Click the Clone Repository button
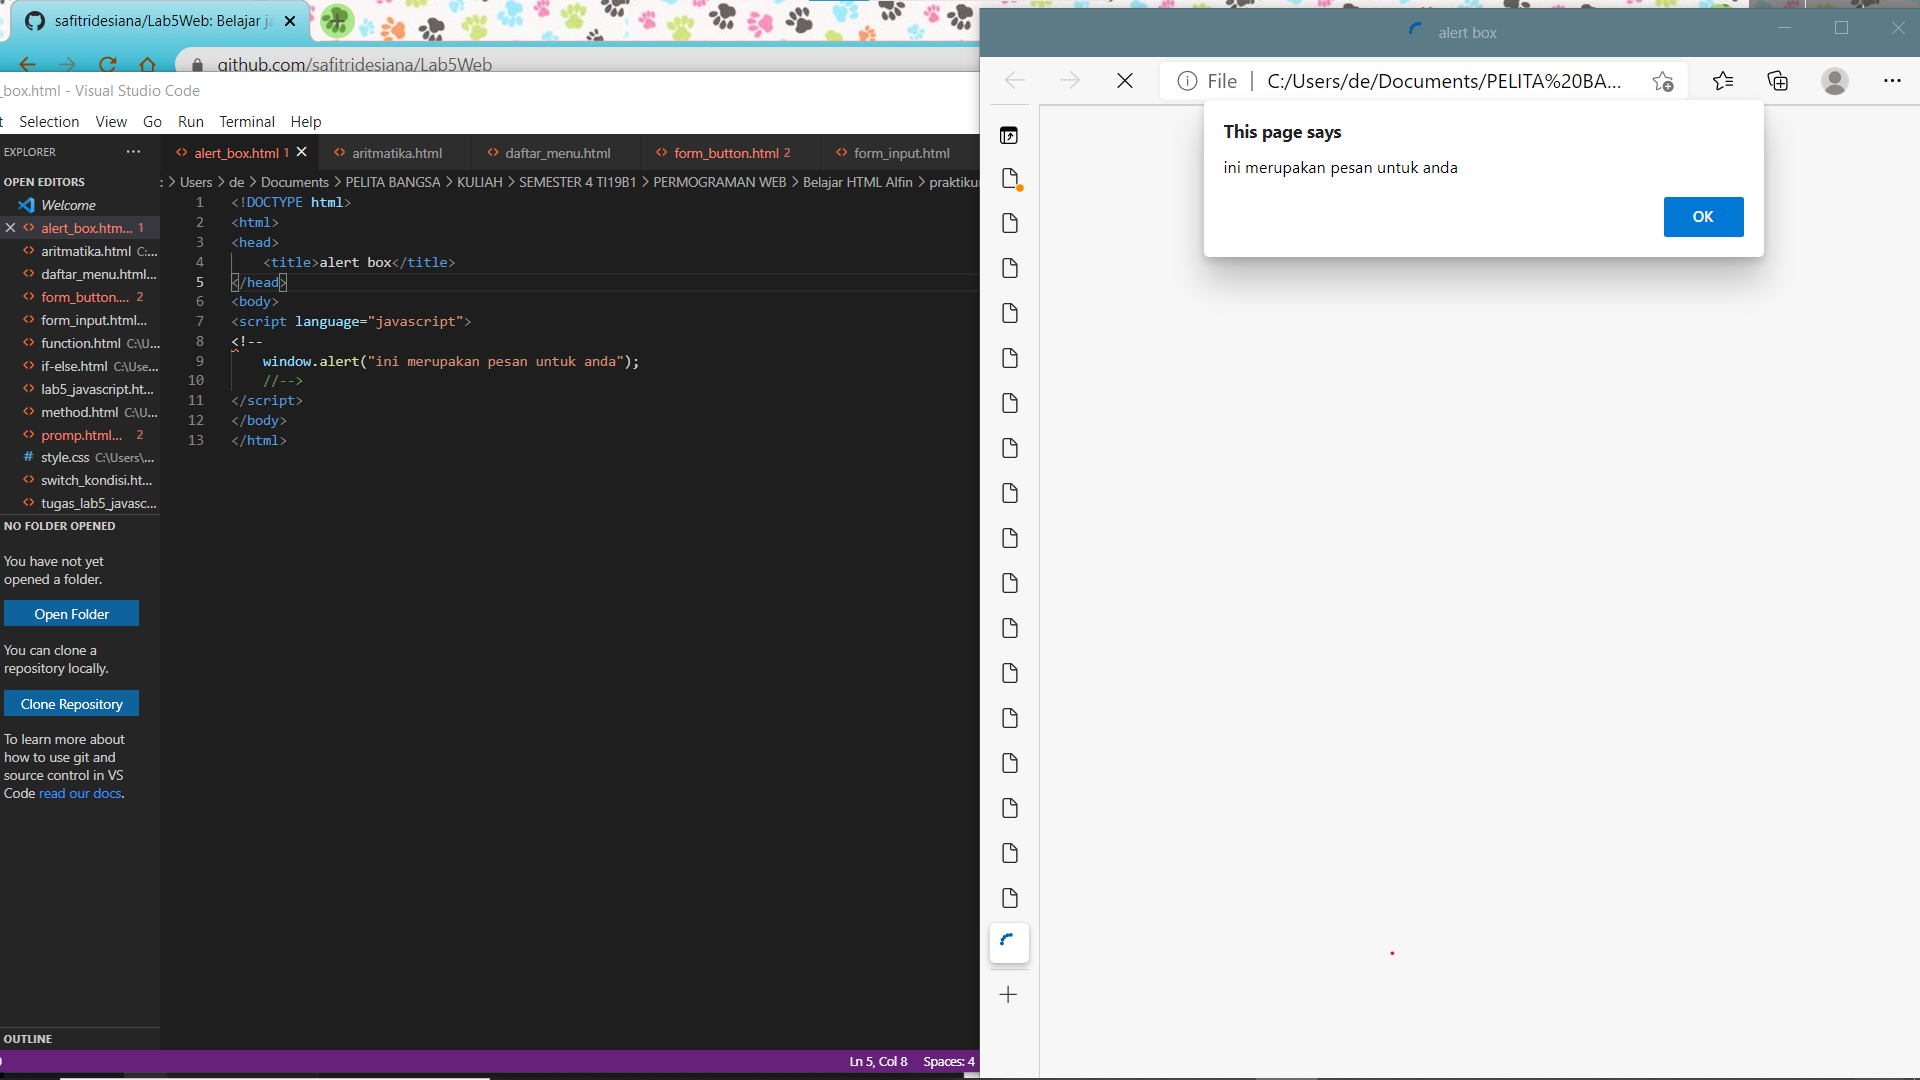This screenshot has height=1080, width=1920. click(x=71, y=704)
